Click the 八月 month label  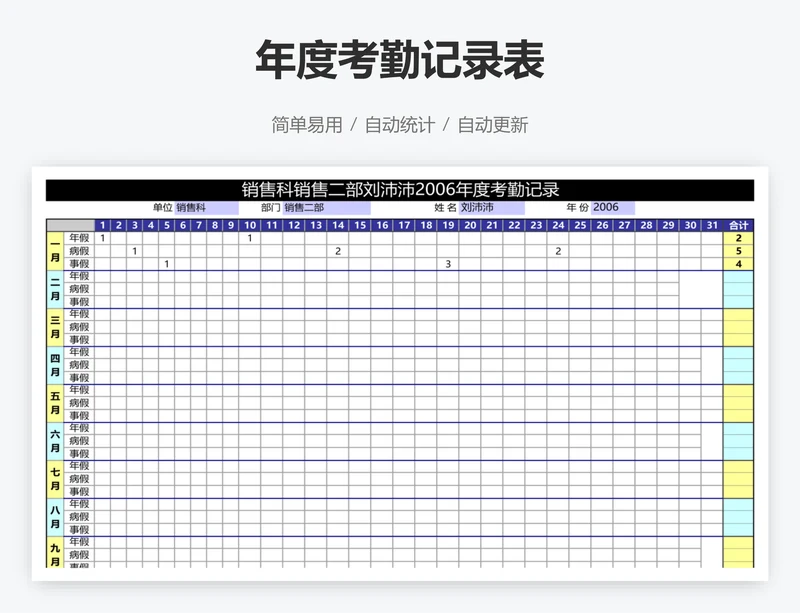55,517
